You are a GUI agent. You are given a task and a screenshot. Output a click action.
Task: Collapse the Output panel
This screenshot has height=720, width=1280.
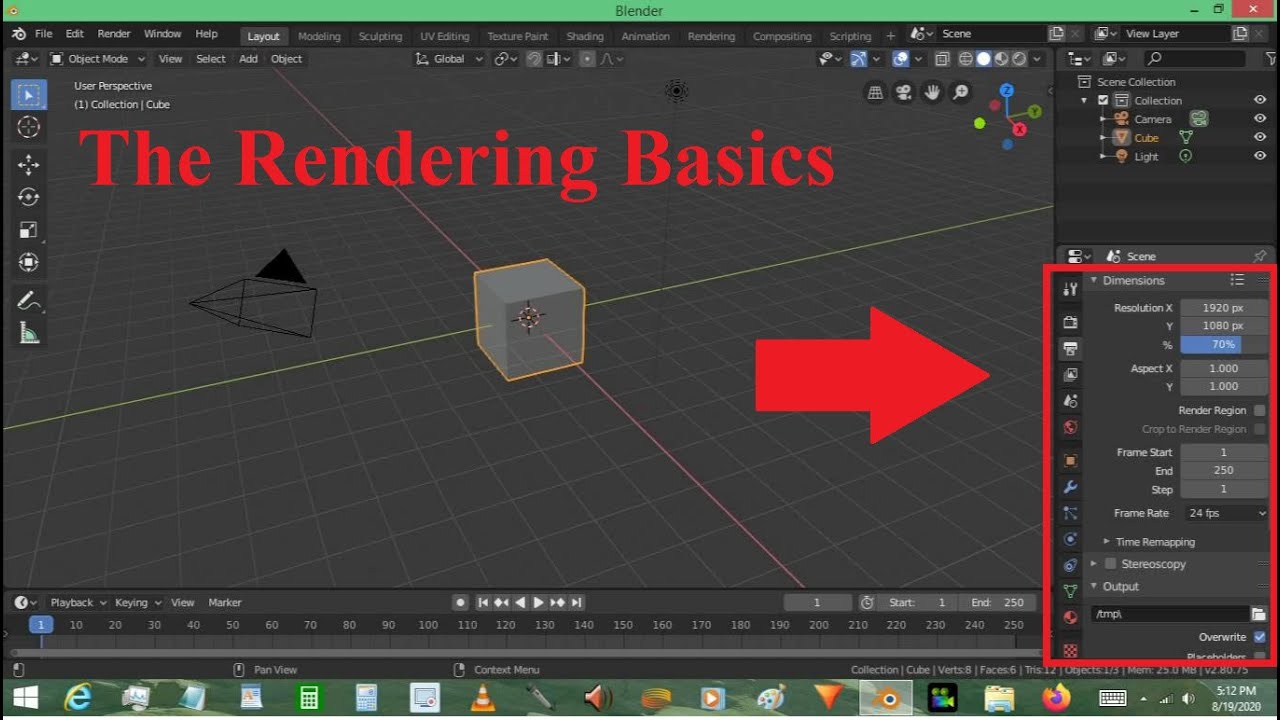pyautogui.click(x=1094, y=586)
